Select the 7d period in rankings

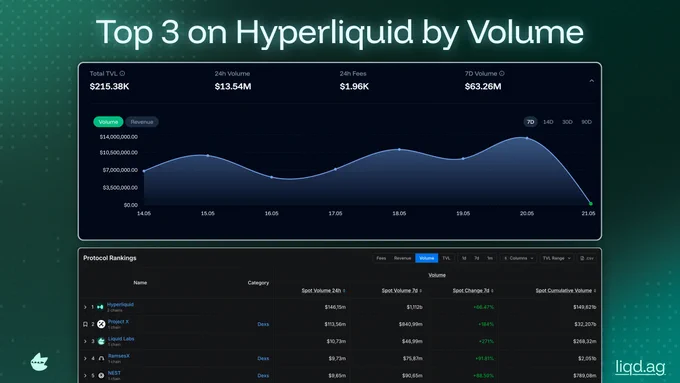coord(477,258)
